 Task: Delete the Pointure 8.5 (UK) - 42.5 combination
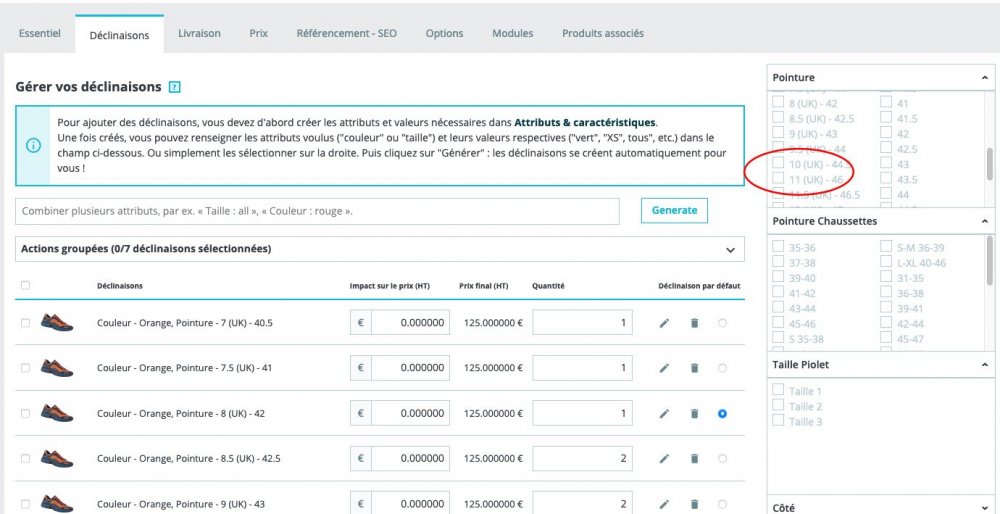695,459
